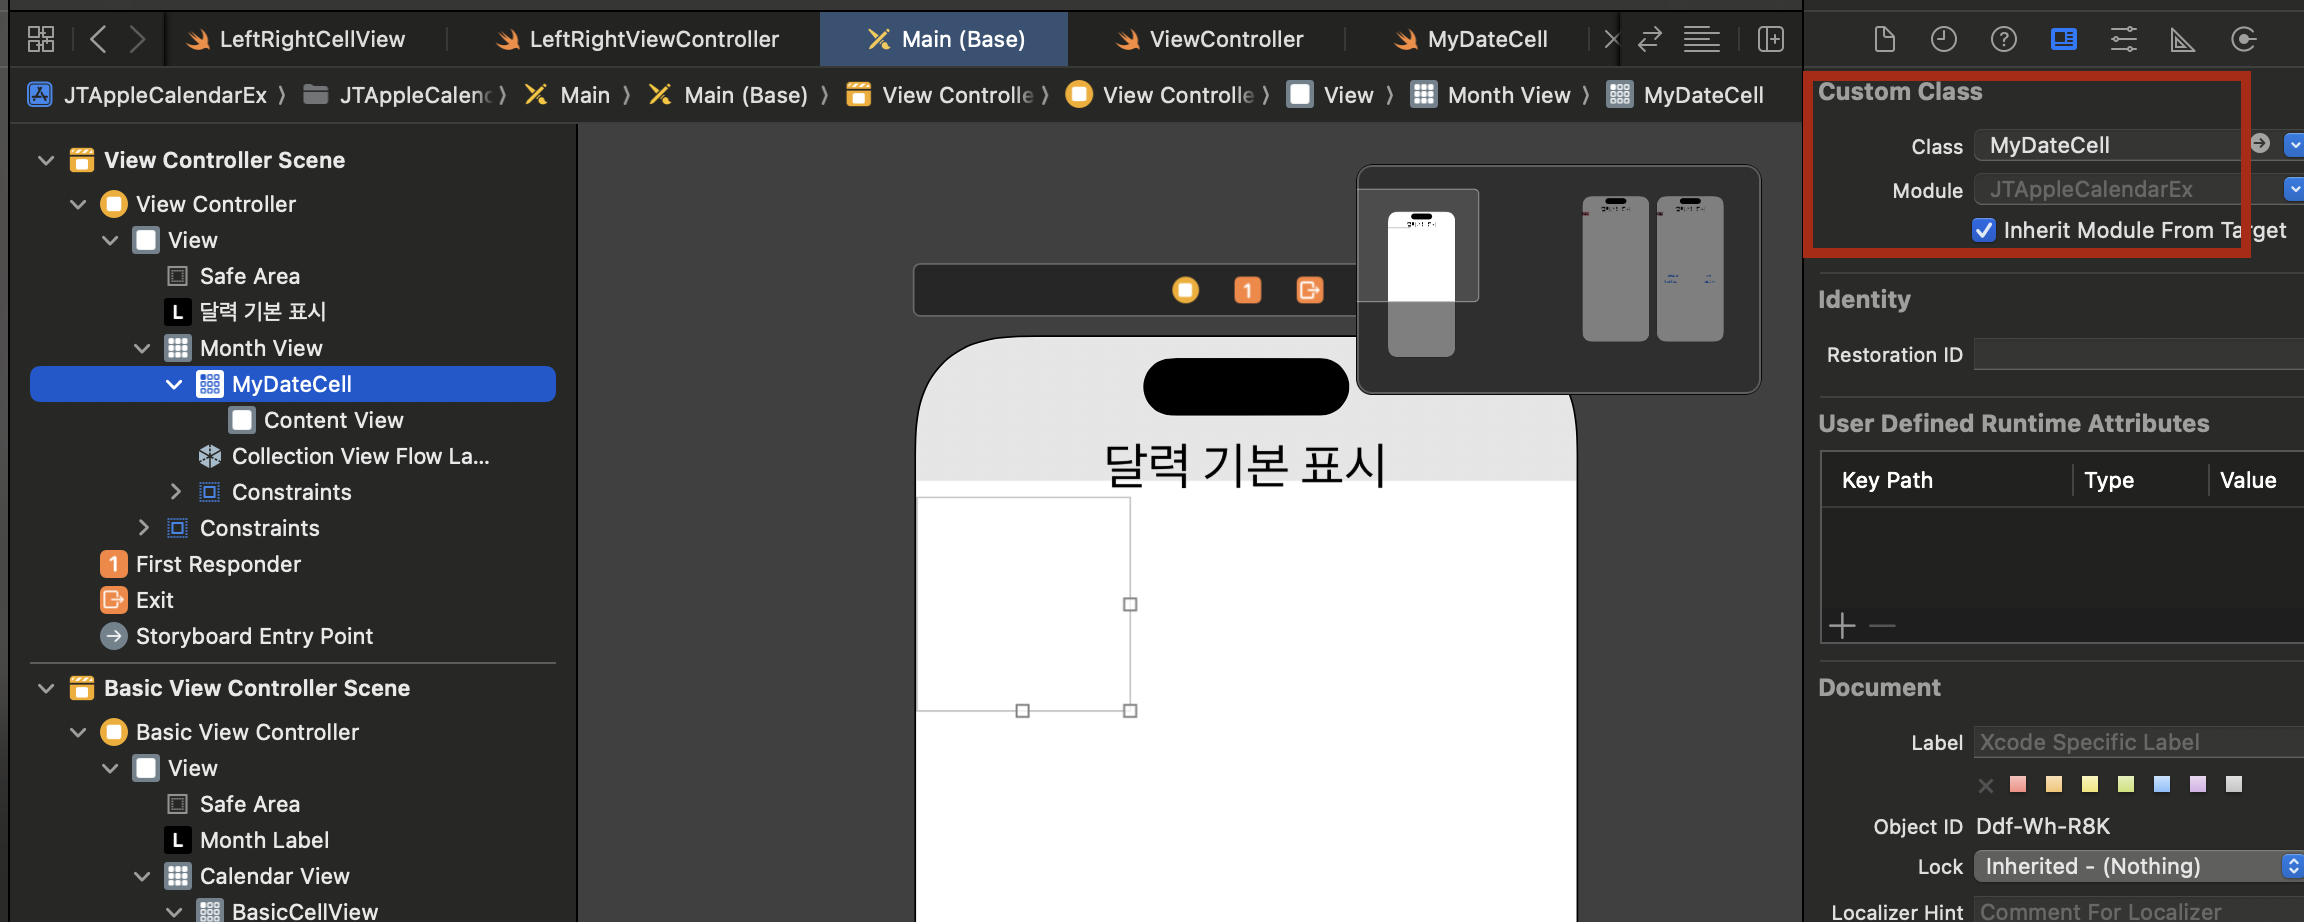Image resolution: width=2304 pixels, height=922 pixels.
Task: Edit the Class field MyDateCell
Action: tap(2108, 145)
